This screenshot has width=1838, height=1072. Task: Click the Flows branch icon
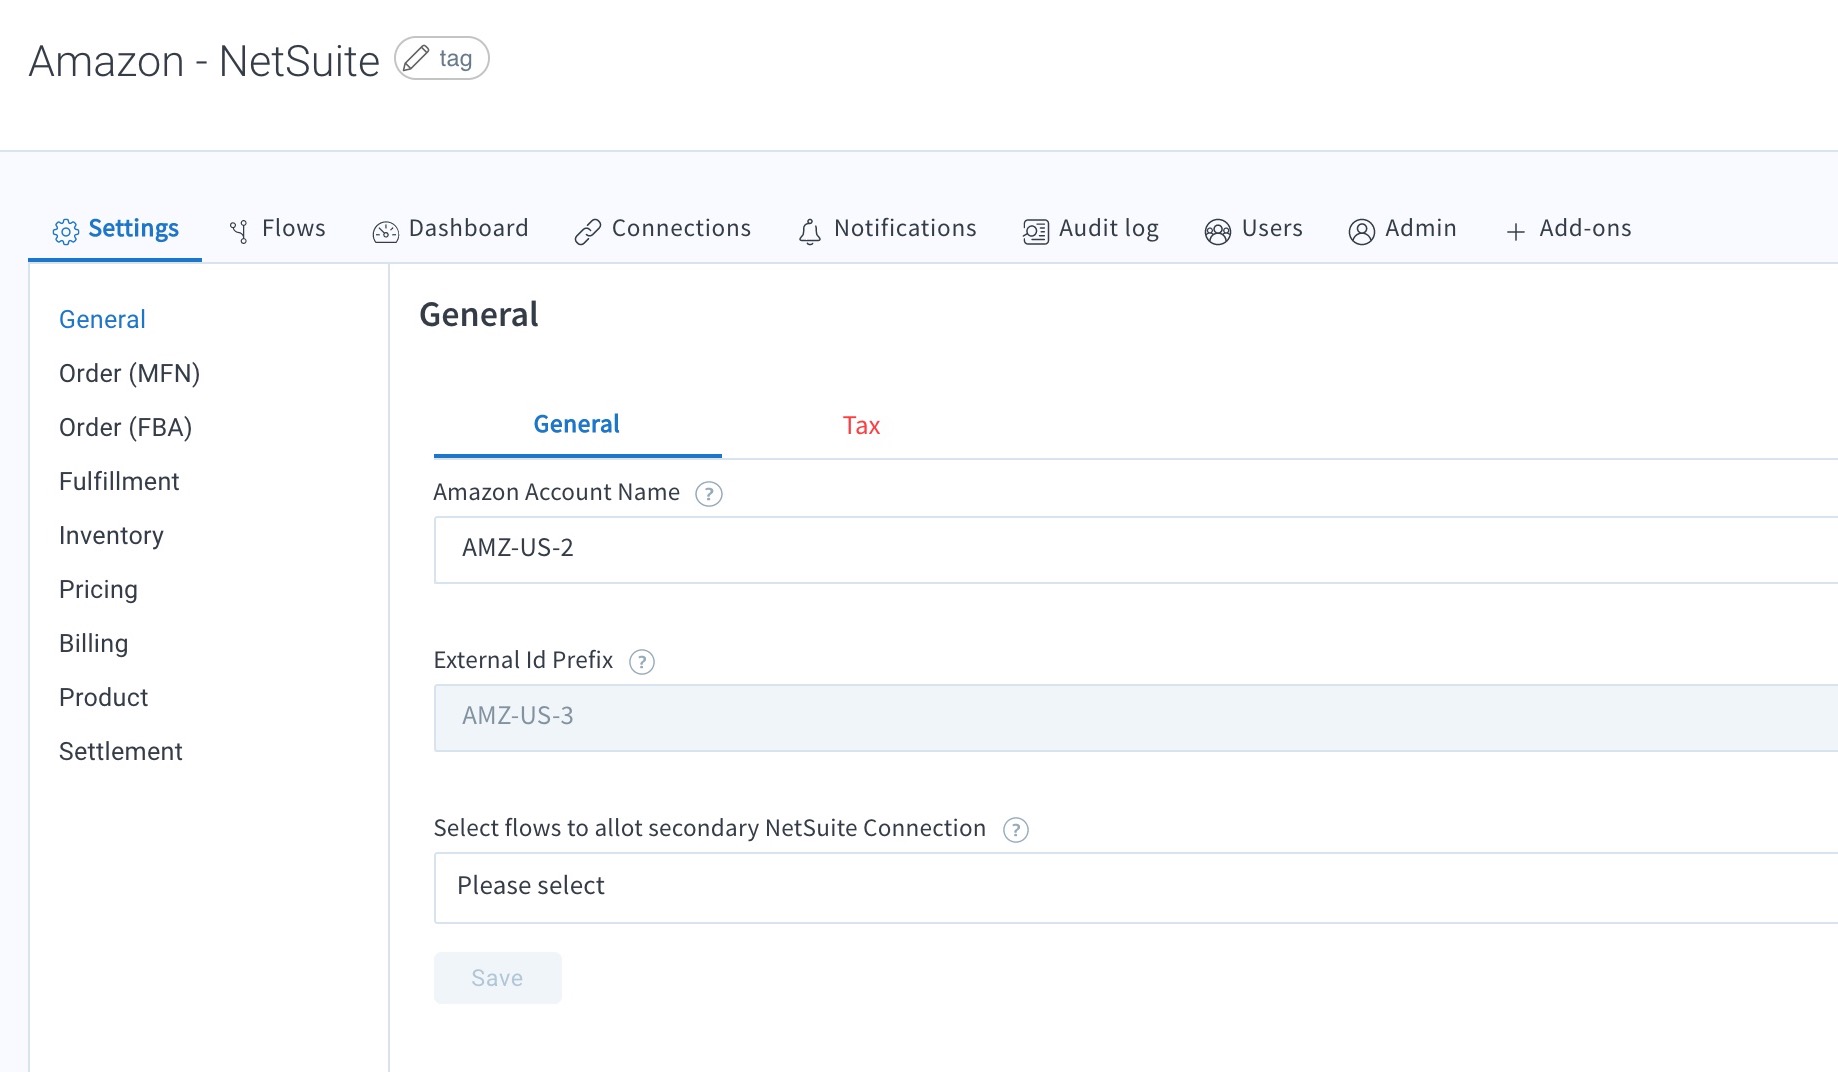tap(239, 231)
